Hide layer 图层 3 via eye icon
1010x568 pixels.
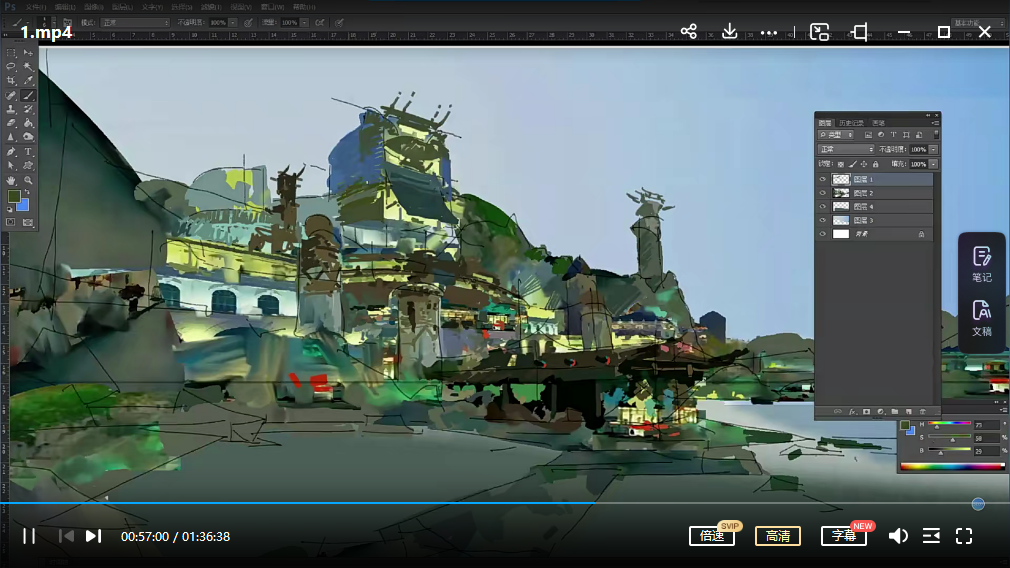pyautogui.click(x=823, y=220)
